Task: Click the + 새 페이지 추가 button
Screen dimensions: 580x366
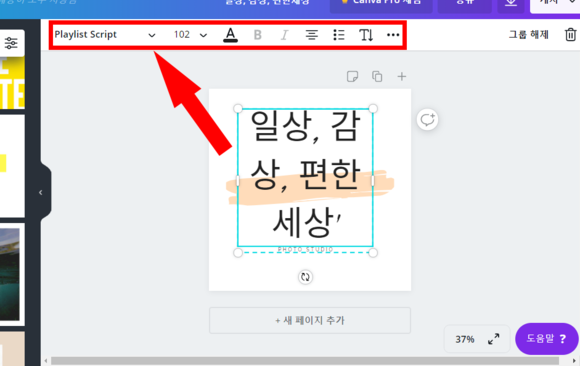Action: click(x=310, y=320)
